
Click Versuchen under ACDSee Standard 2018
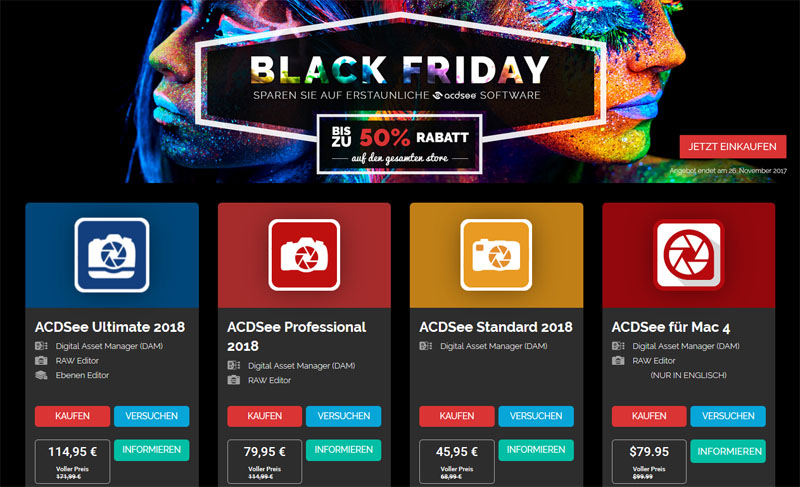click(x=536, y=416)
